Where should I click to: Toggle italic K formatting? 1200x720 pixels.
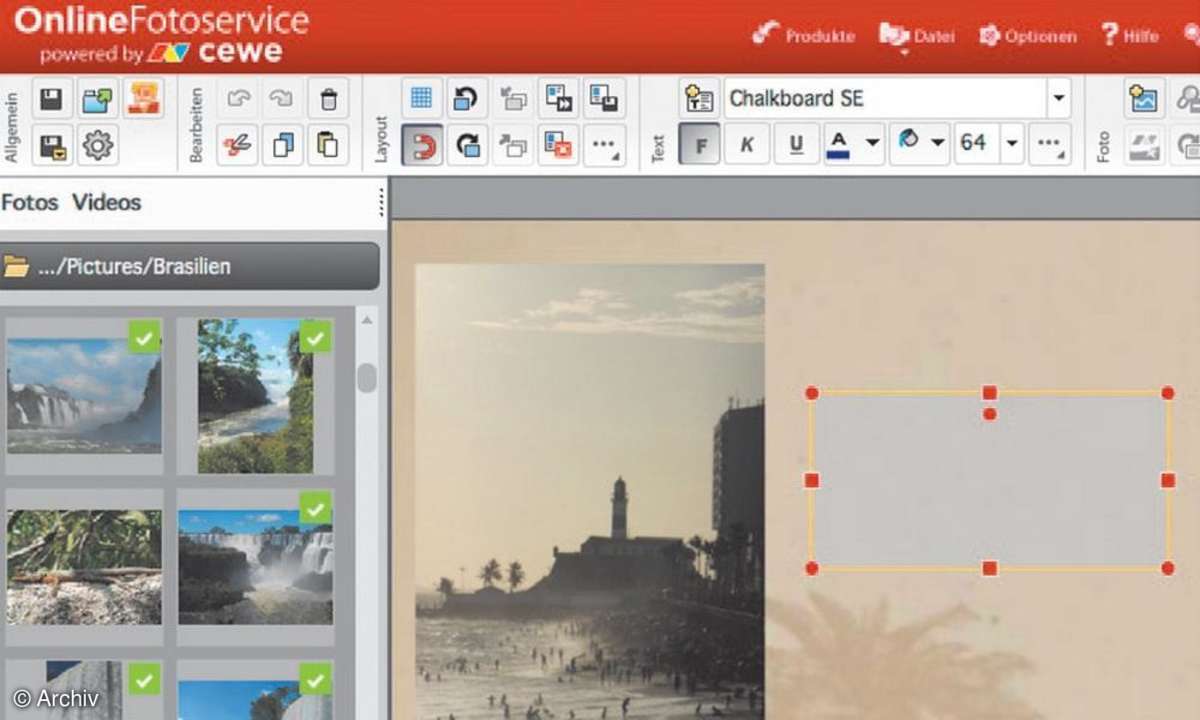[746, 145]
